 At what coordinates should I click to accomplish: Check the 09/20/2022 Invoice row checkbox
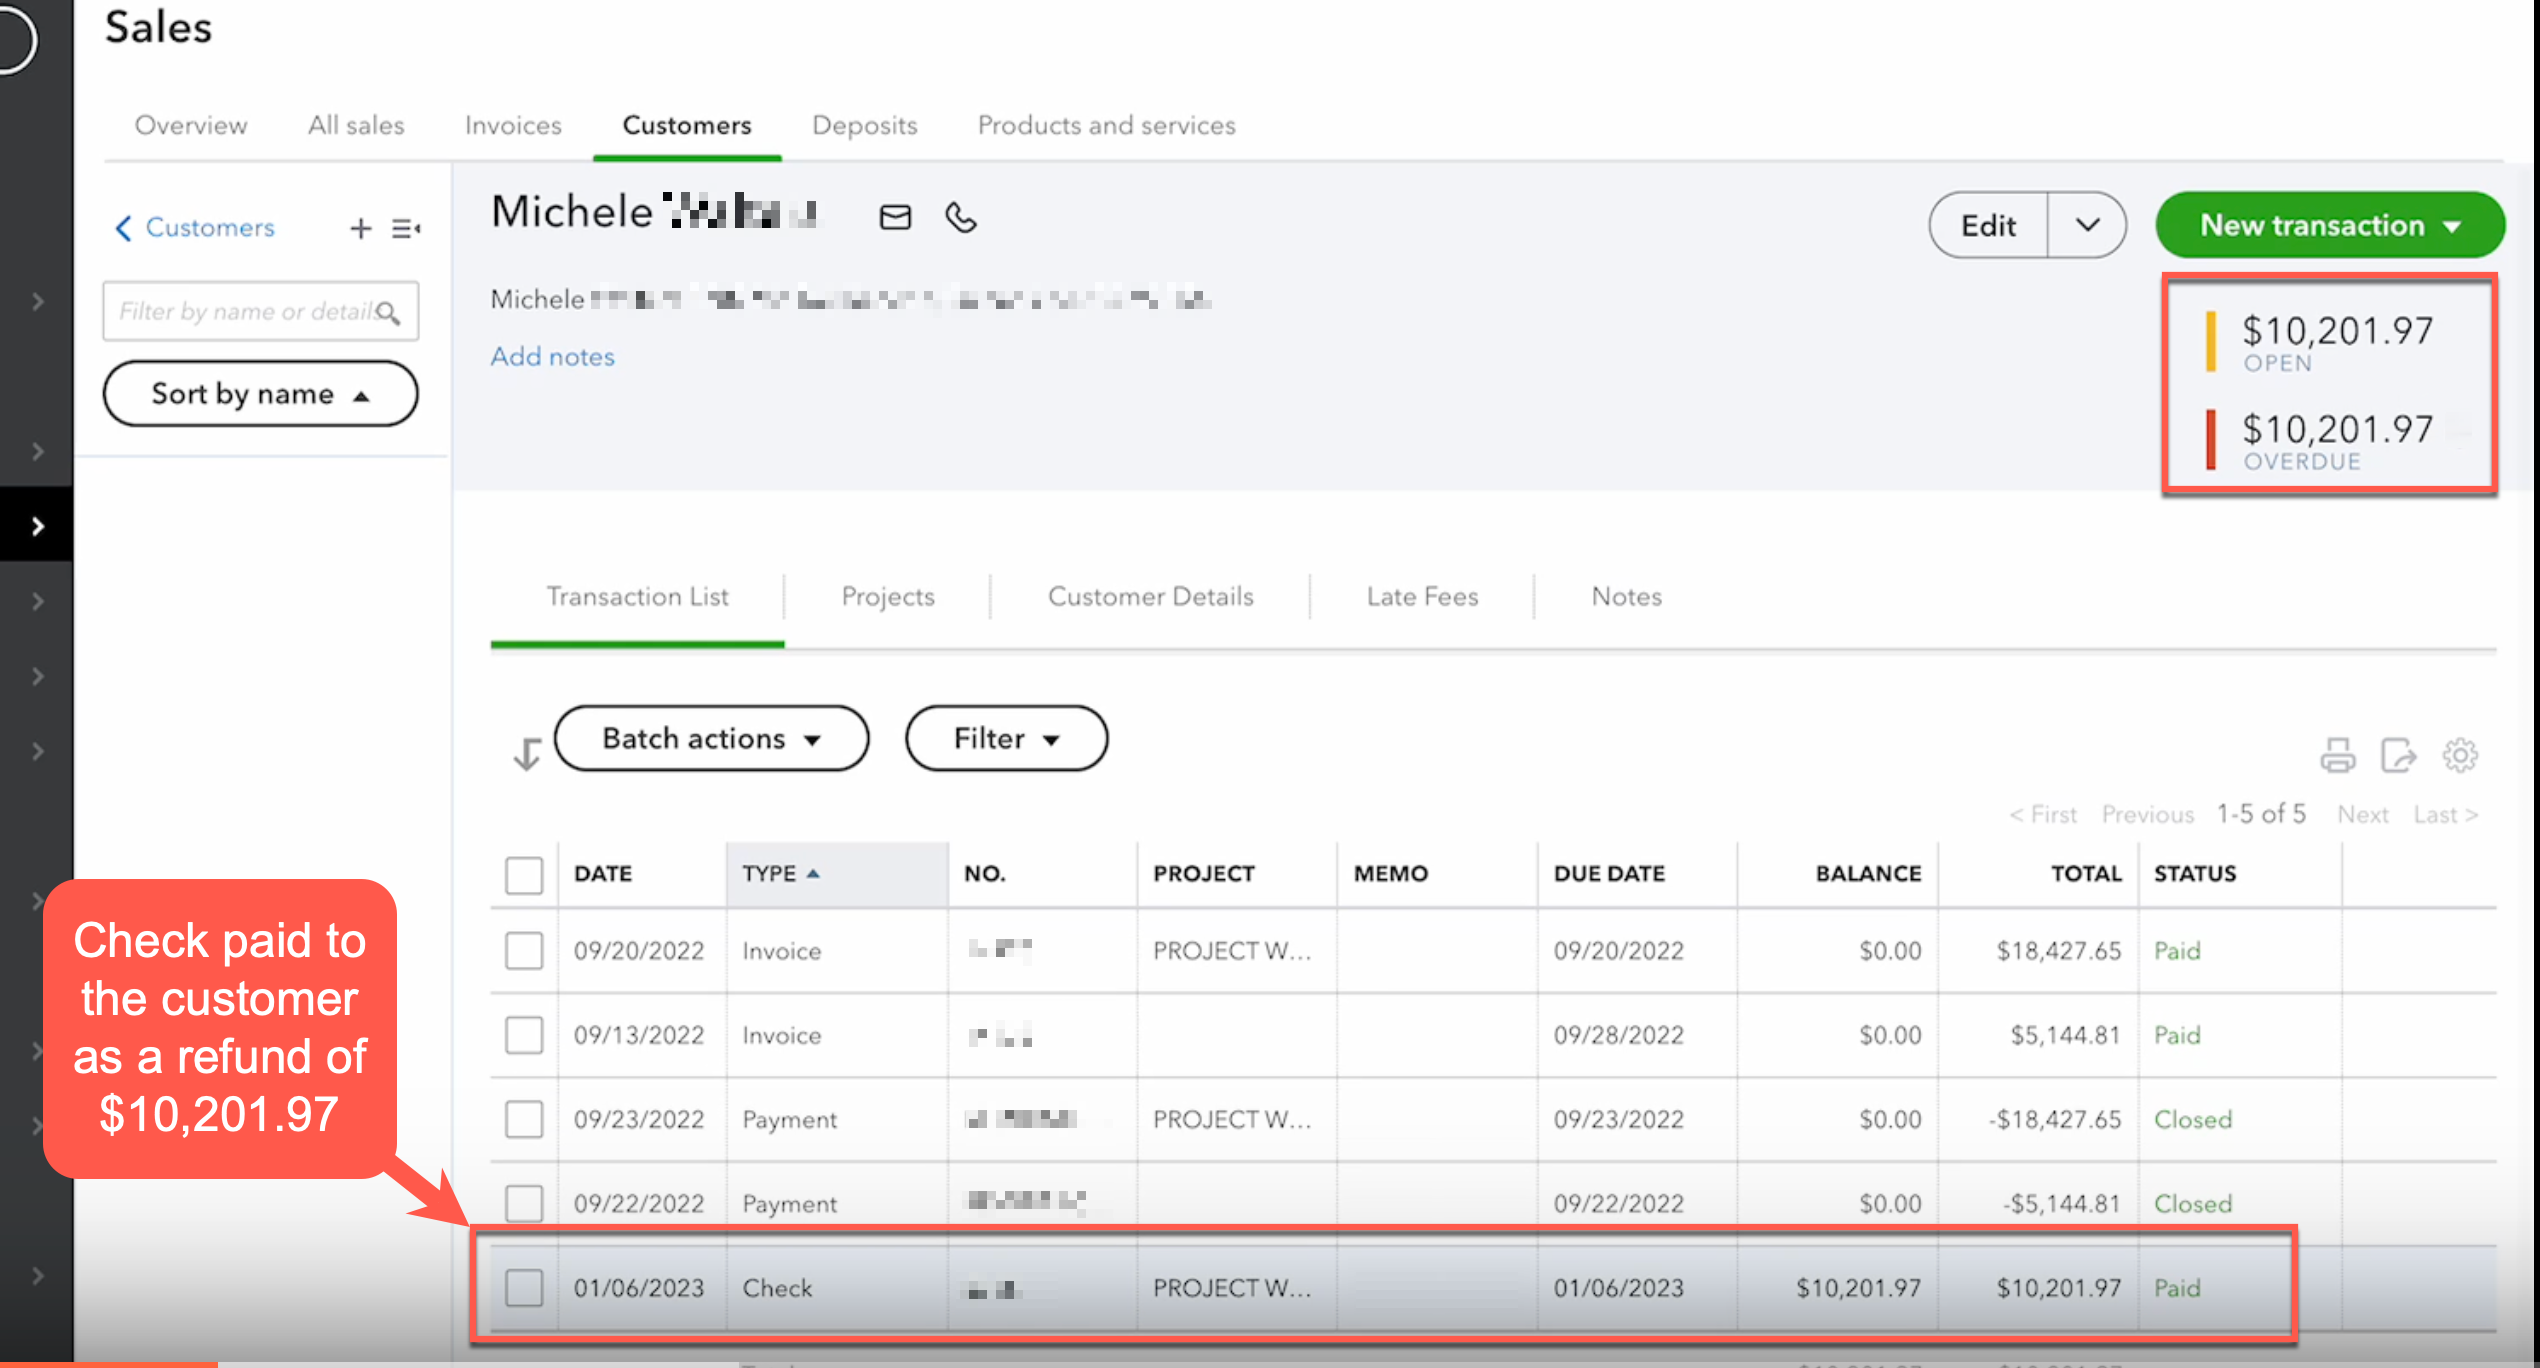point(524,951)
